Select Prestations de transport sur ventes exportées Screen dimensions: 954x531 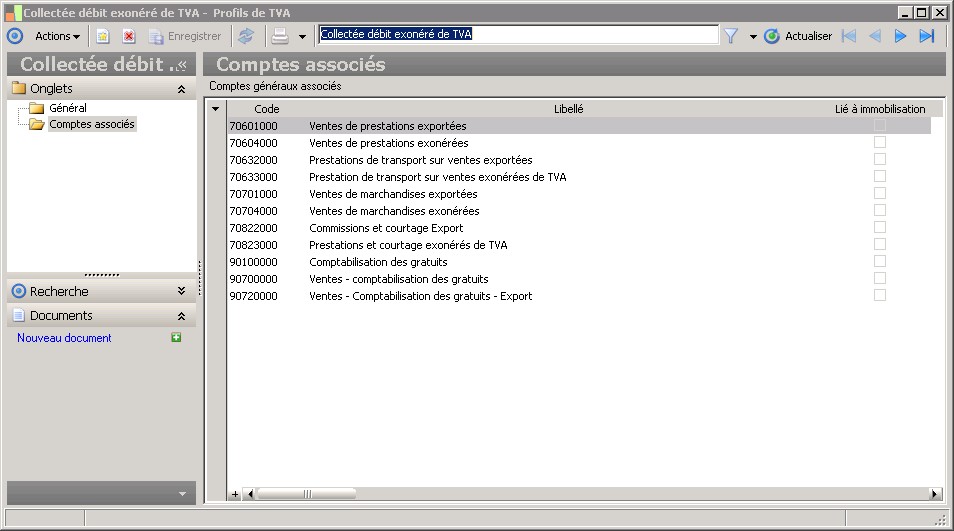420,160
